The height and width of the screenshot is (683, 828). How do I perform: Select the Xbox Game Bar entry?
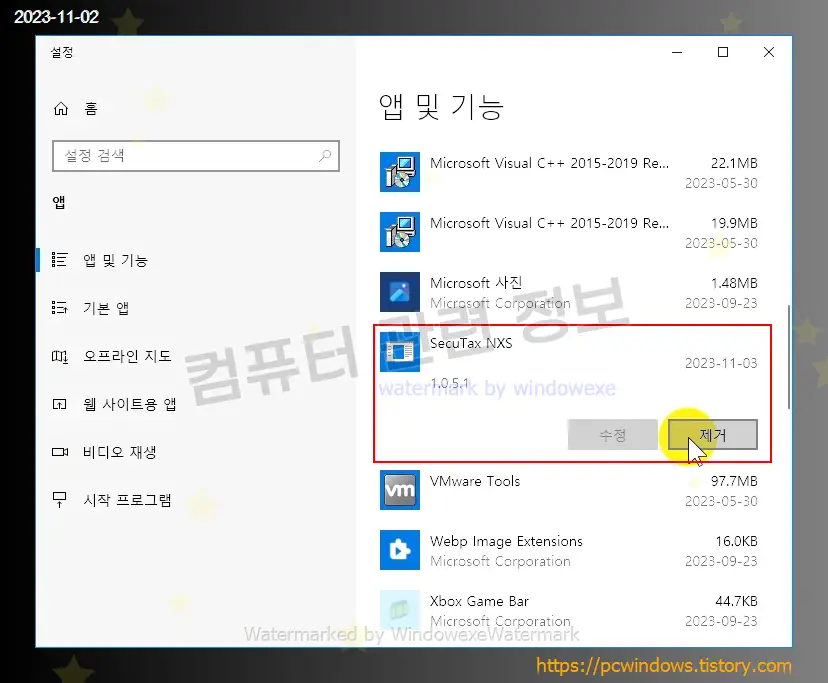coord(569,610)
